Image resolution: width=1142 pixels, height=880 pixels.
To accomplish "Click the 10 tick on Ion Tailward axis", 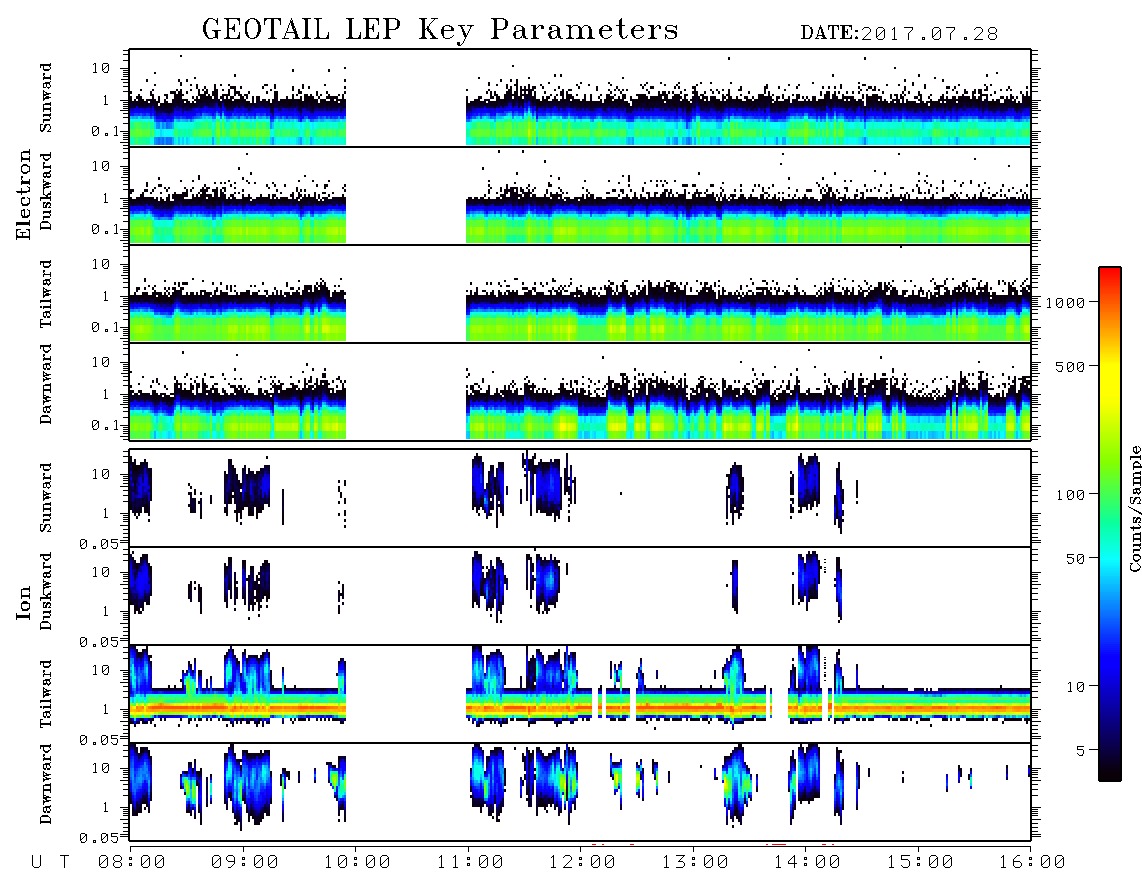I will 101,670.
